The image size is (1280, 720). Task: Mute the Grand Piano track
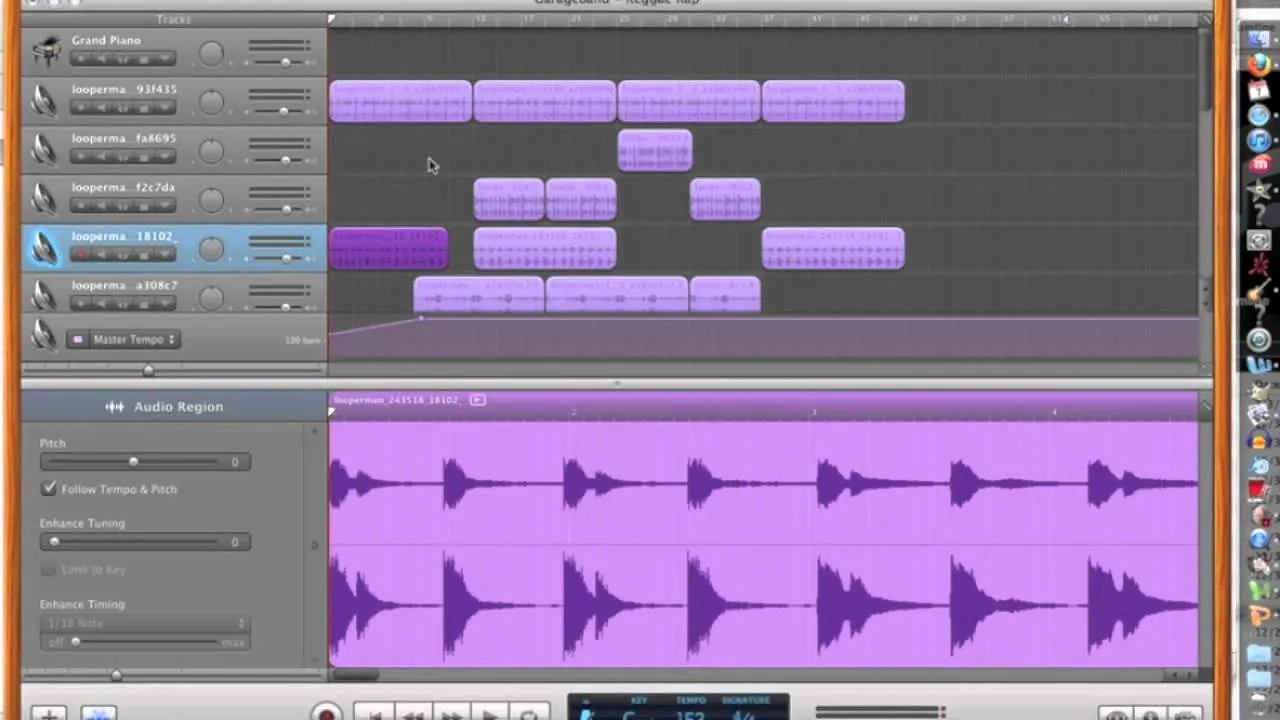(x=103, y=59)
